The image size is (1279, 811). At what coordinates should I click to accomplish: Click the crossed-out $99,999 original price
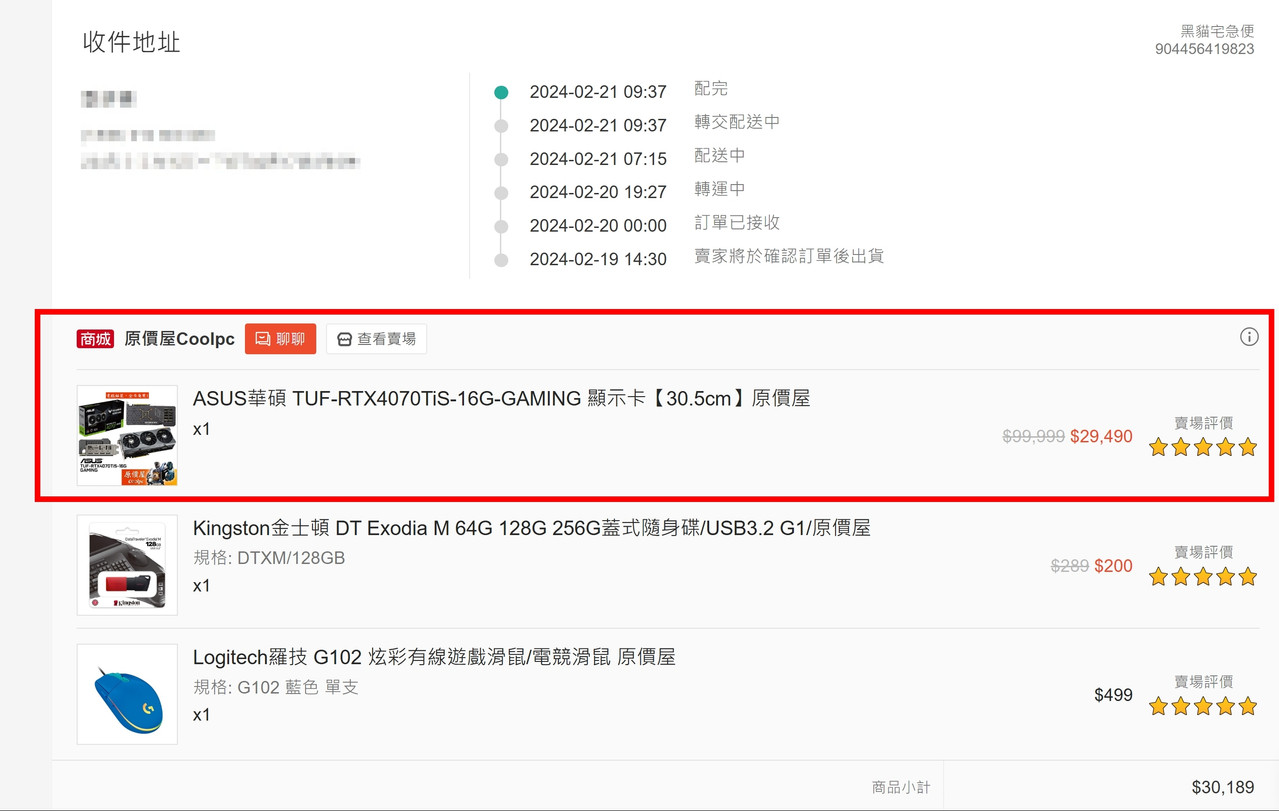coord(1033,437)
